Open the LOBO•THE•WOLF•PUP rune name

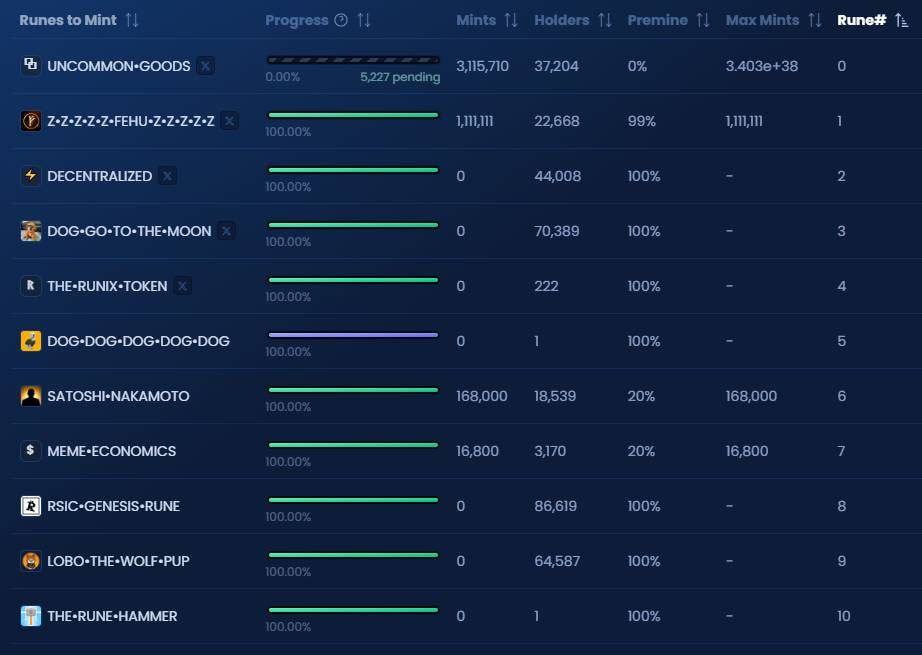point(118,561)
